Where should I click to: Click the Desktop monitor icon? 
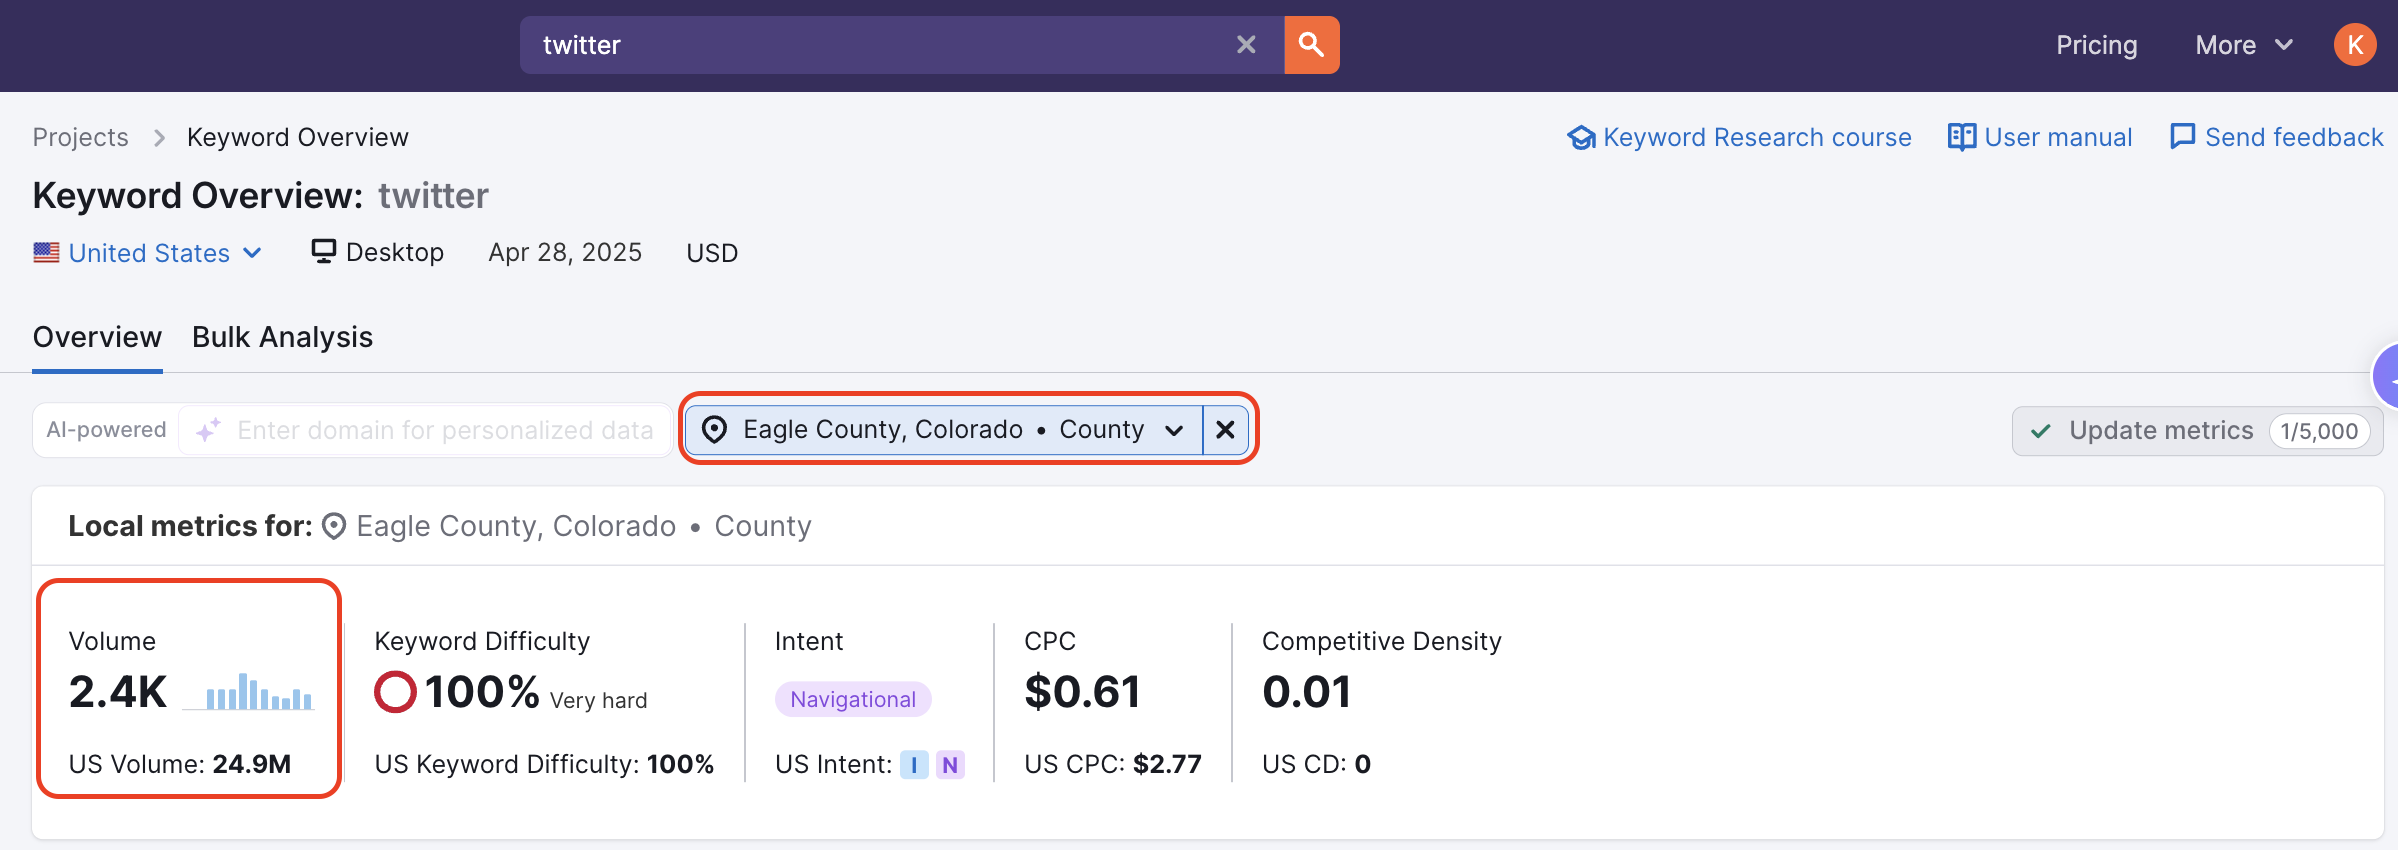323,251
